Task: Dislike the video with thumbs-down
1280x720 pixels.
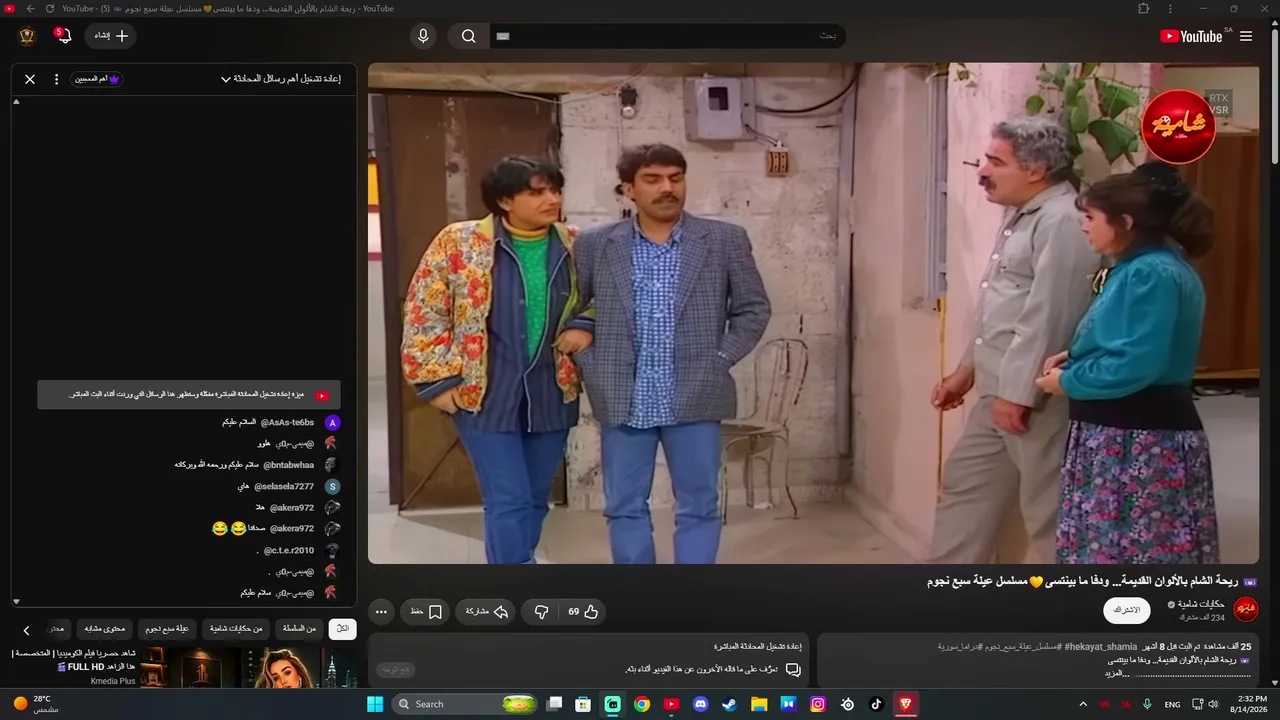Action: pyautogui.click(x=541, y=611)
